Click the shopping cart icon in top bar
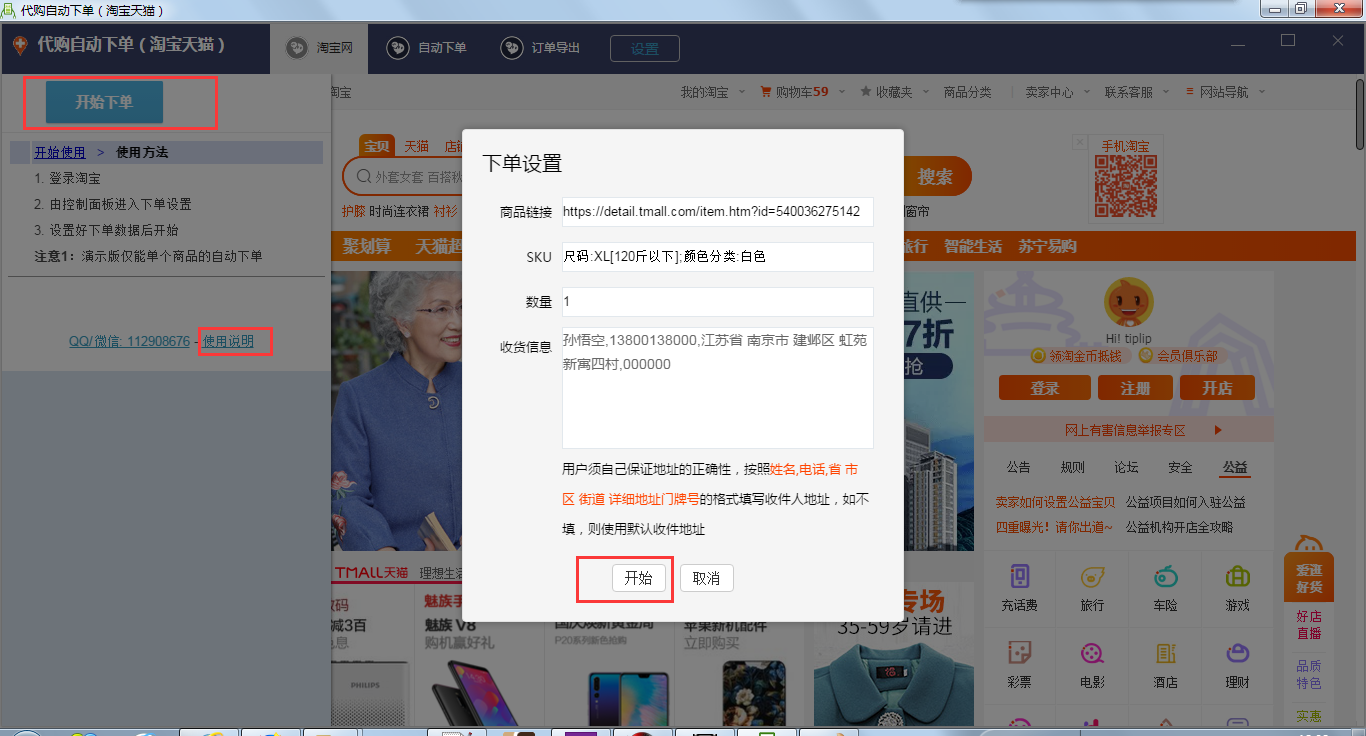This screenshot has height=736, width=1366. click(x=767, y=92)
